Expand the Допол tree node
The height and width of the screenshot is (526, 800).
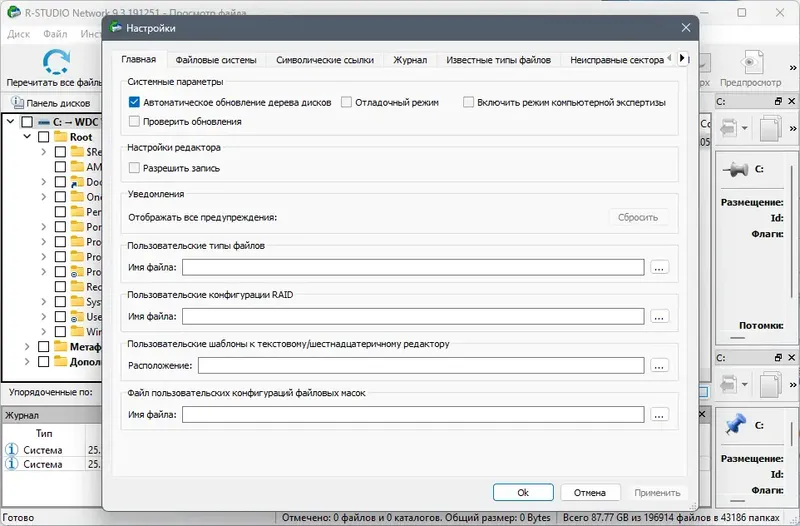click(27, 361)
